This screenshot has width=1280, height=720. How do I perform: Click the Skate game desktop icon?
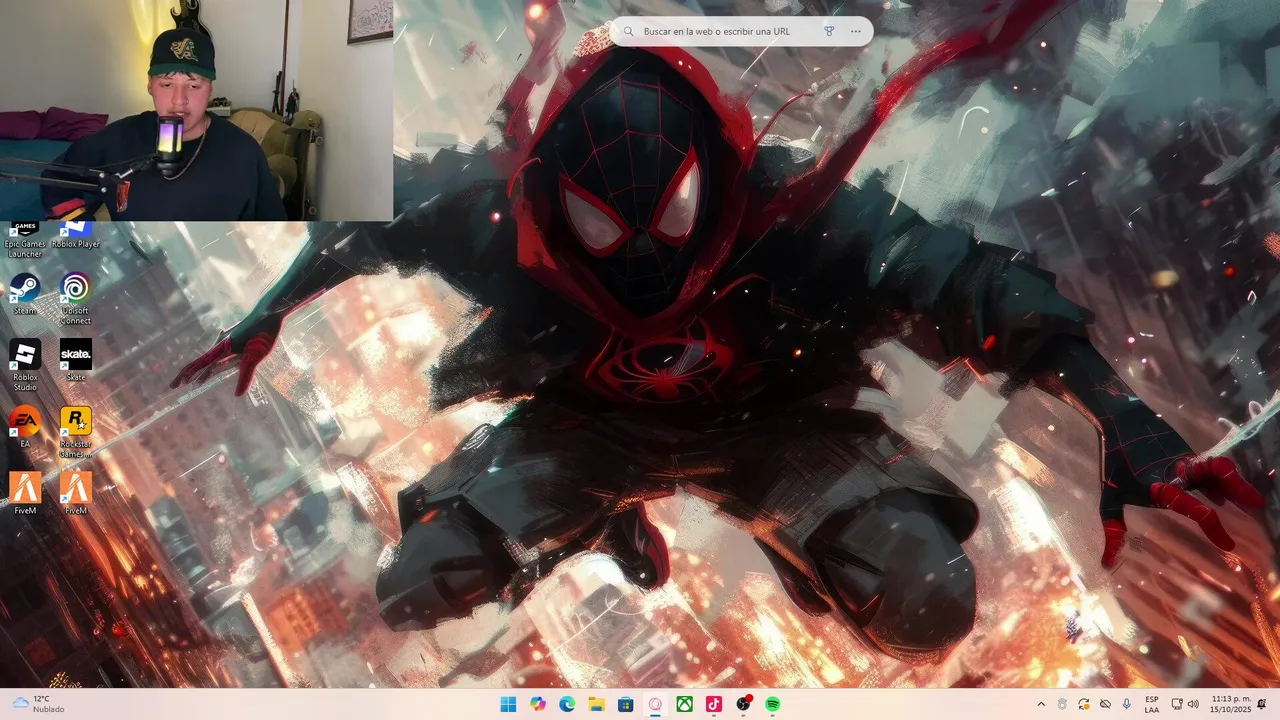(76, 360)
